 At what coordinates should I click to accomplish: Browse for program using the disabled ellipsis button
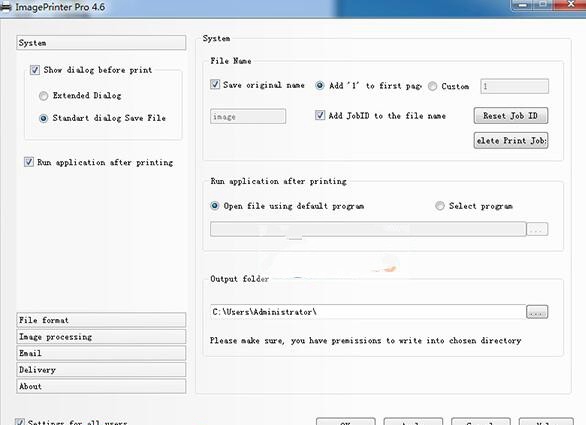(x=537, y=229)
